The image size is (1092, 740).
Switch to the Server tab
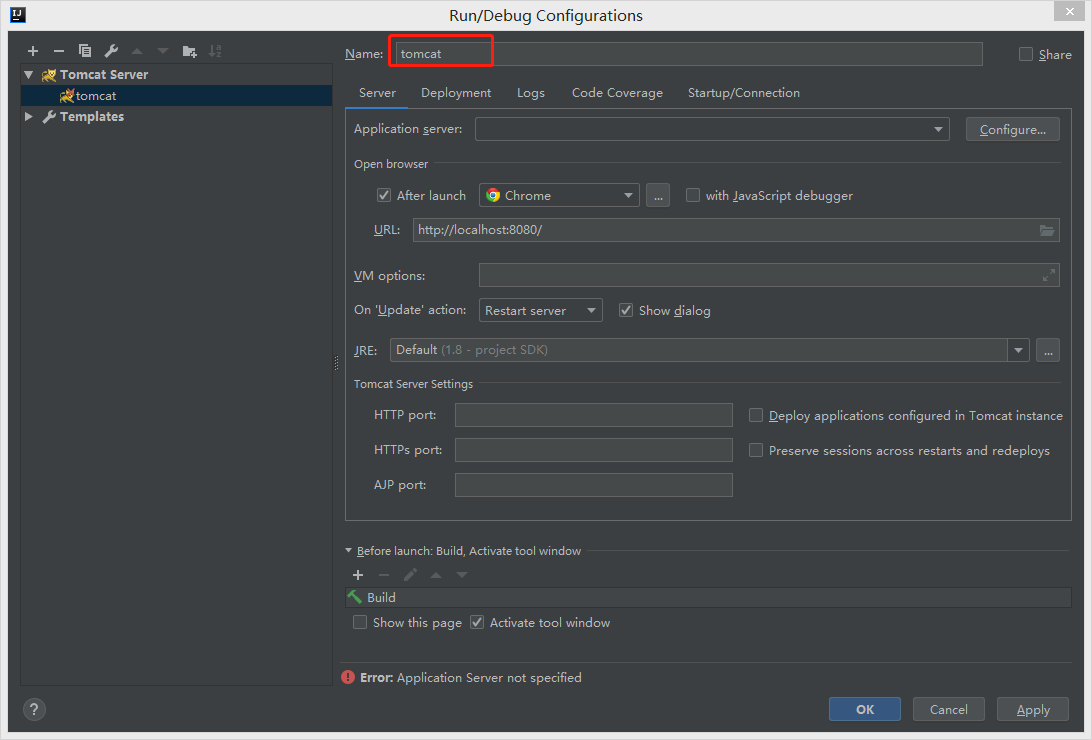[x=377, y=93]
